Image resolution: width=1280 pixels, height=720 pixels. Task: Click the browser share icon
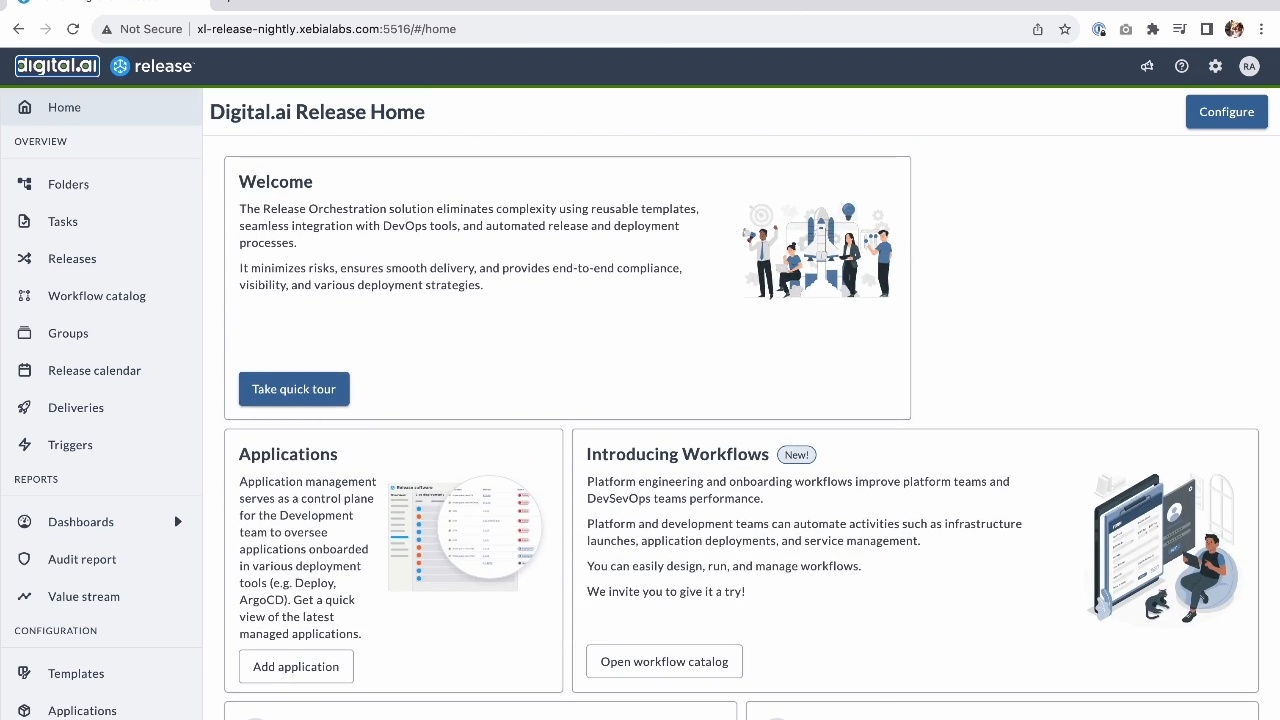(1038, 29)
